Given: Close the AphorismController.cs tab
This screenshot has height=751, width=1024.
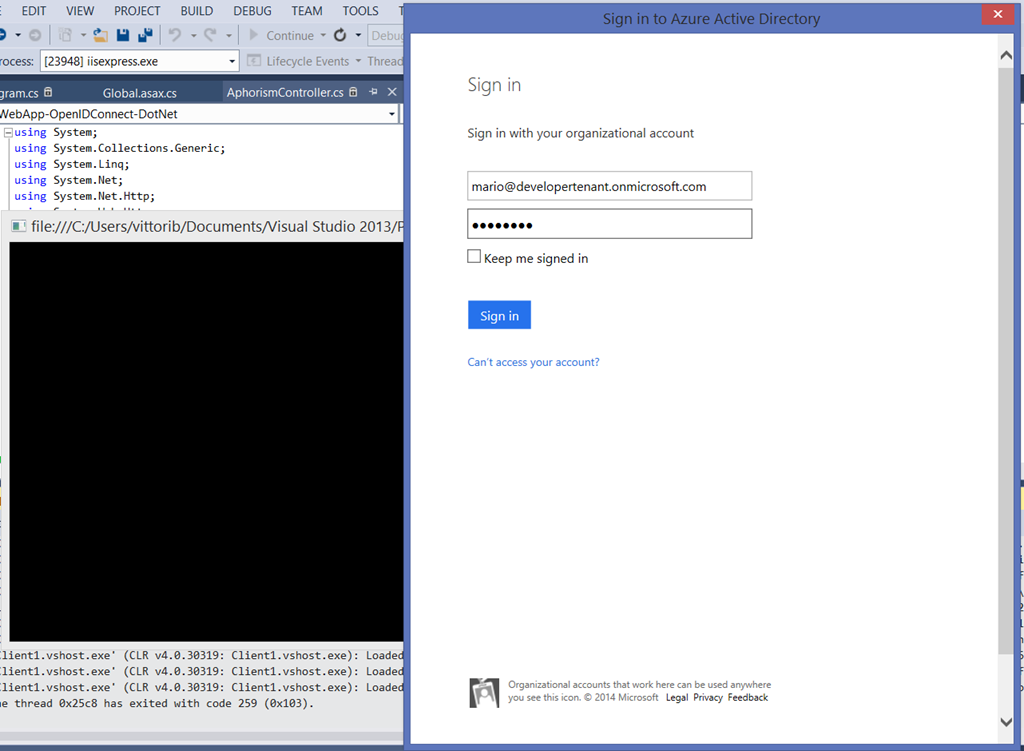Looking at the screenshot, I should coord(392,92).
